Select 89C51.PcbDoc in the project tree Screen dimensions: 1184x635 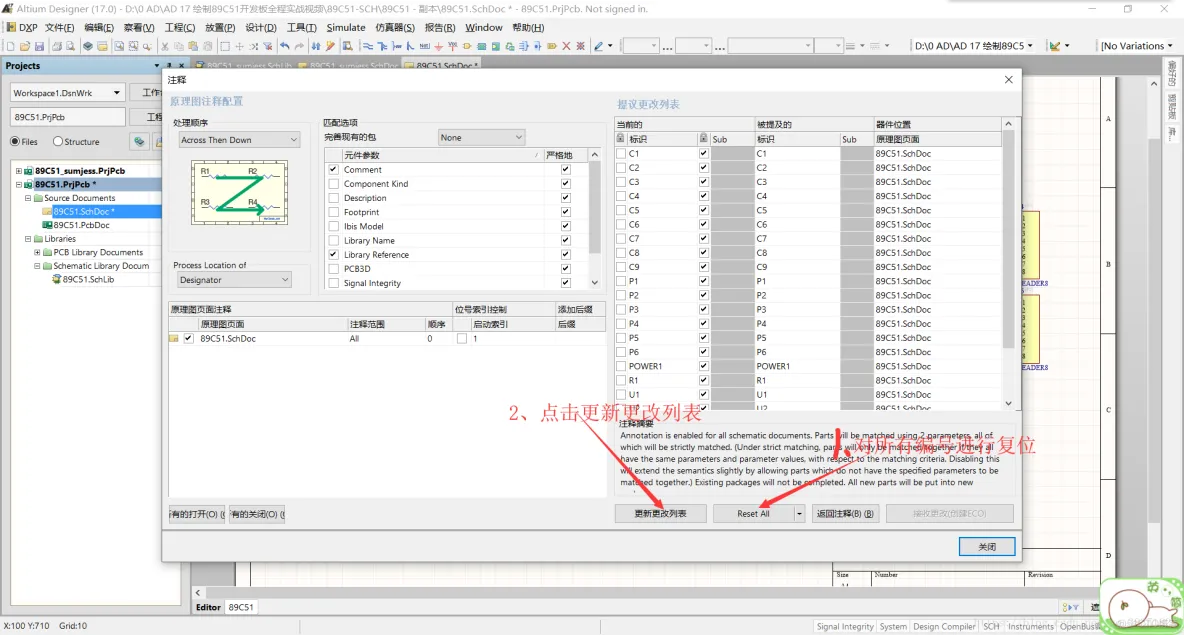click(81, 225)
